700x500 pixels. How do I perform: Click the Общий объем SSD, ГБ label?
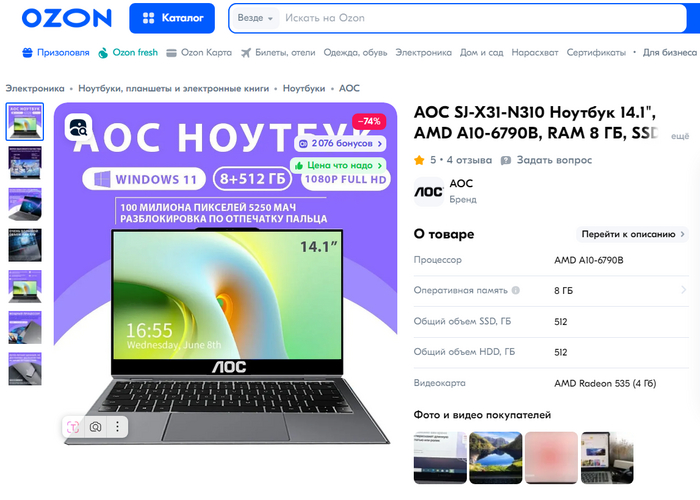point(462,321)
